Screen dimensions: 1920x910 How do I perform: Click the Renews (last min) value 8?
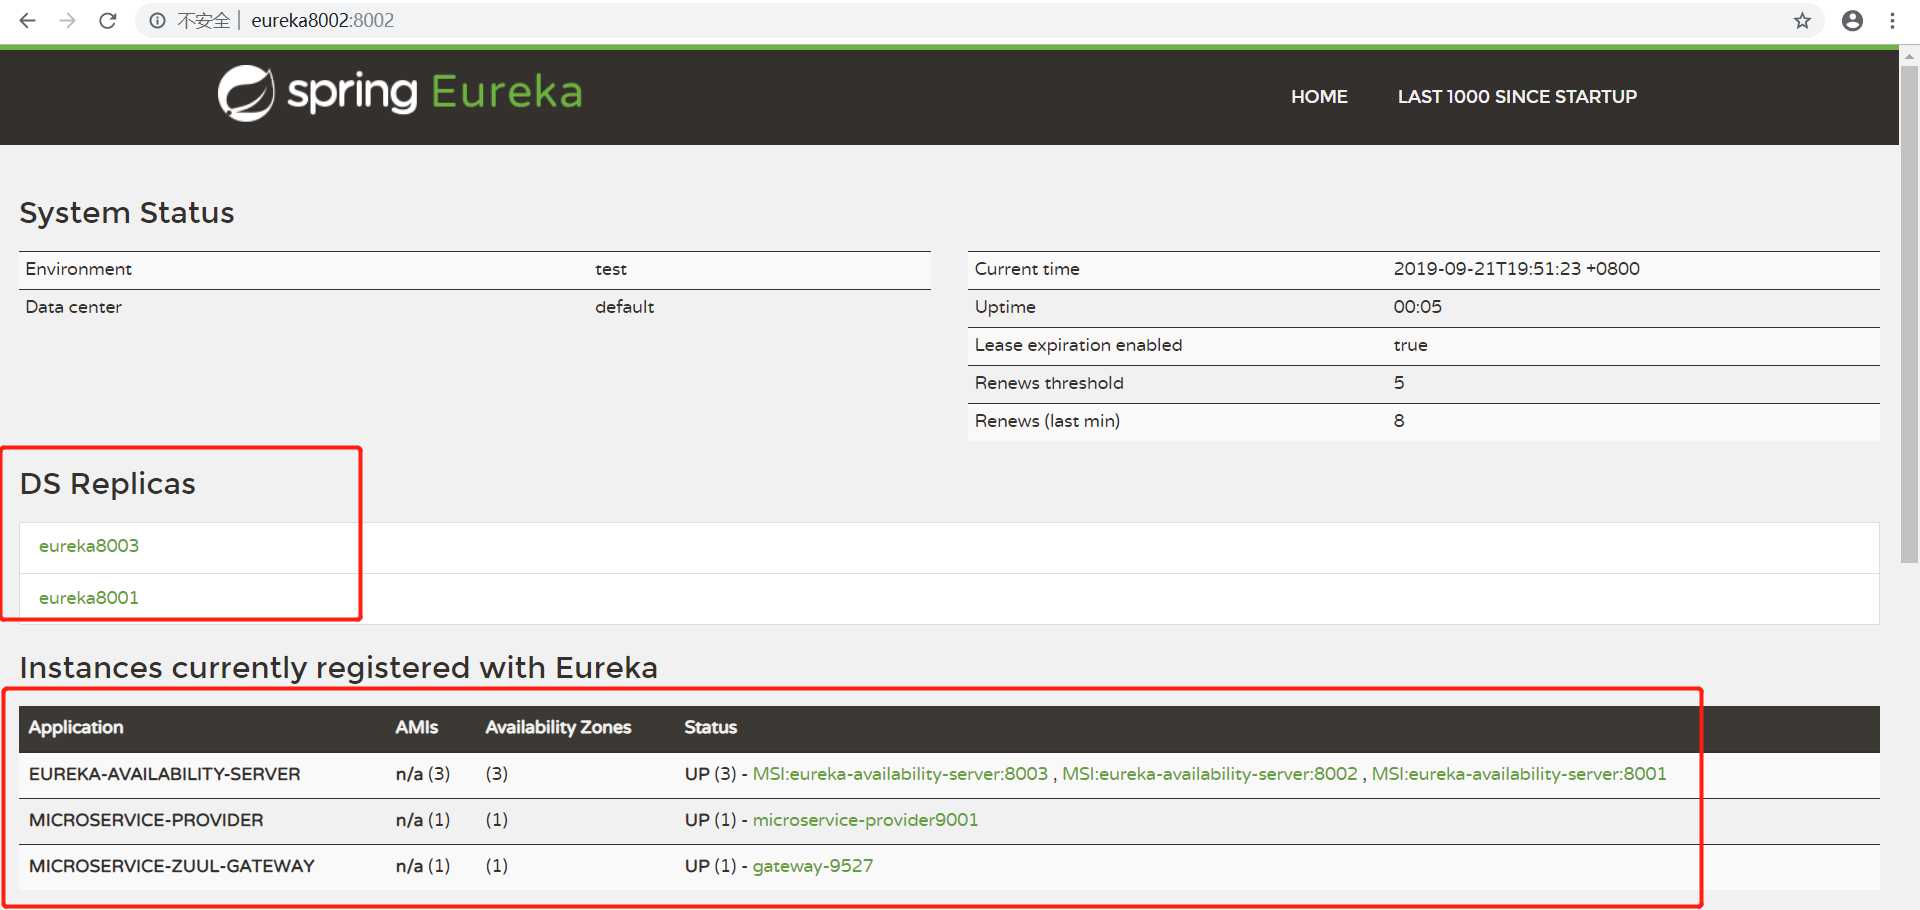[x=1399, y=421]
